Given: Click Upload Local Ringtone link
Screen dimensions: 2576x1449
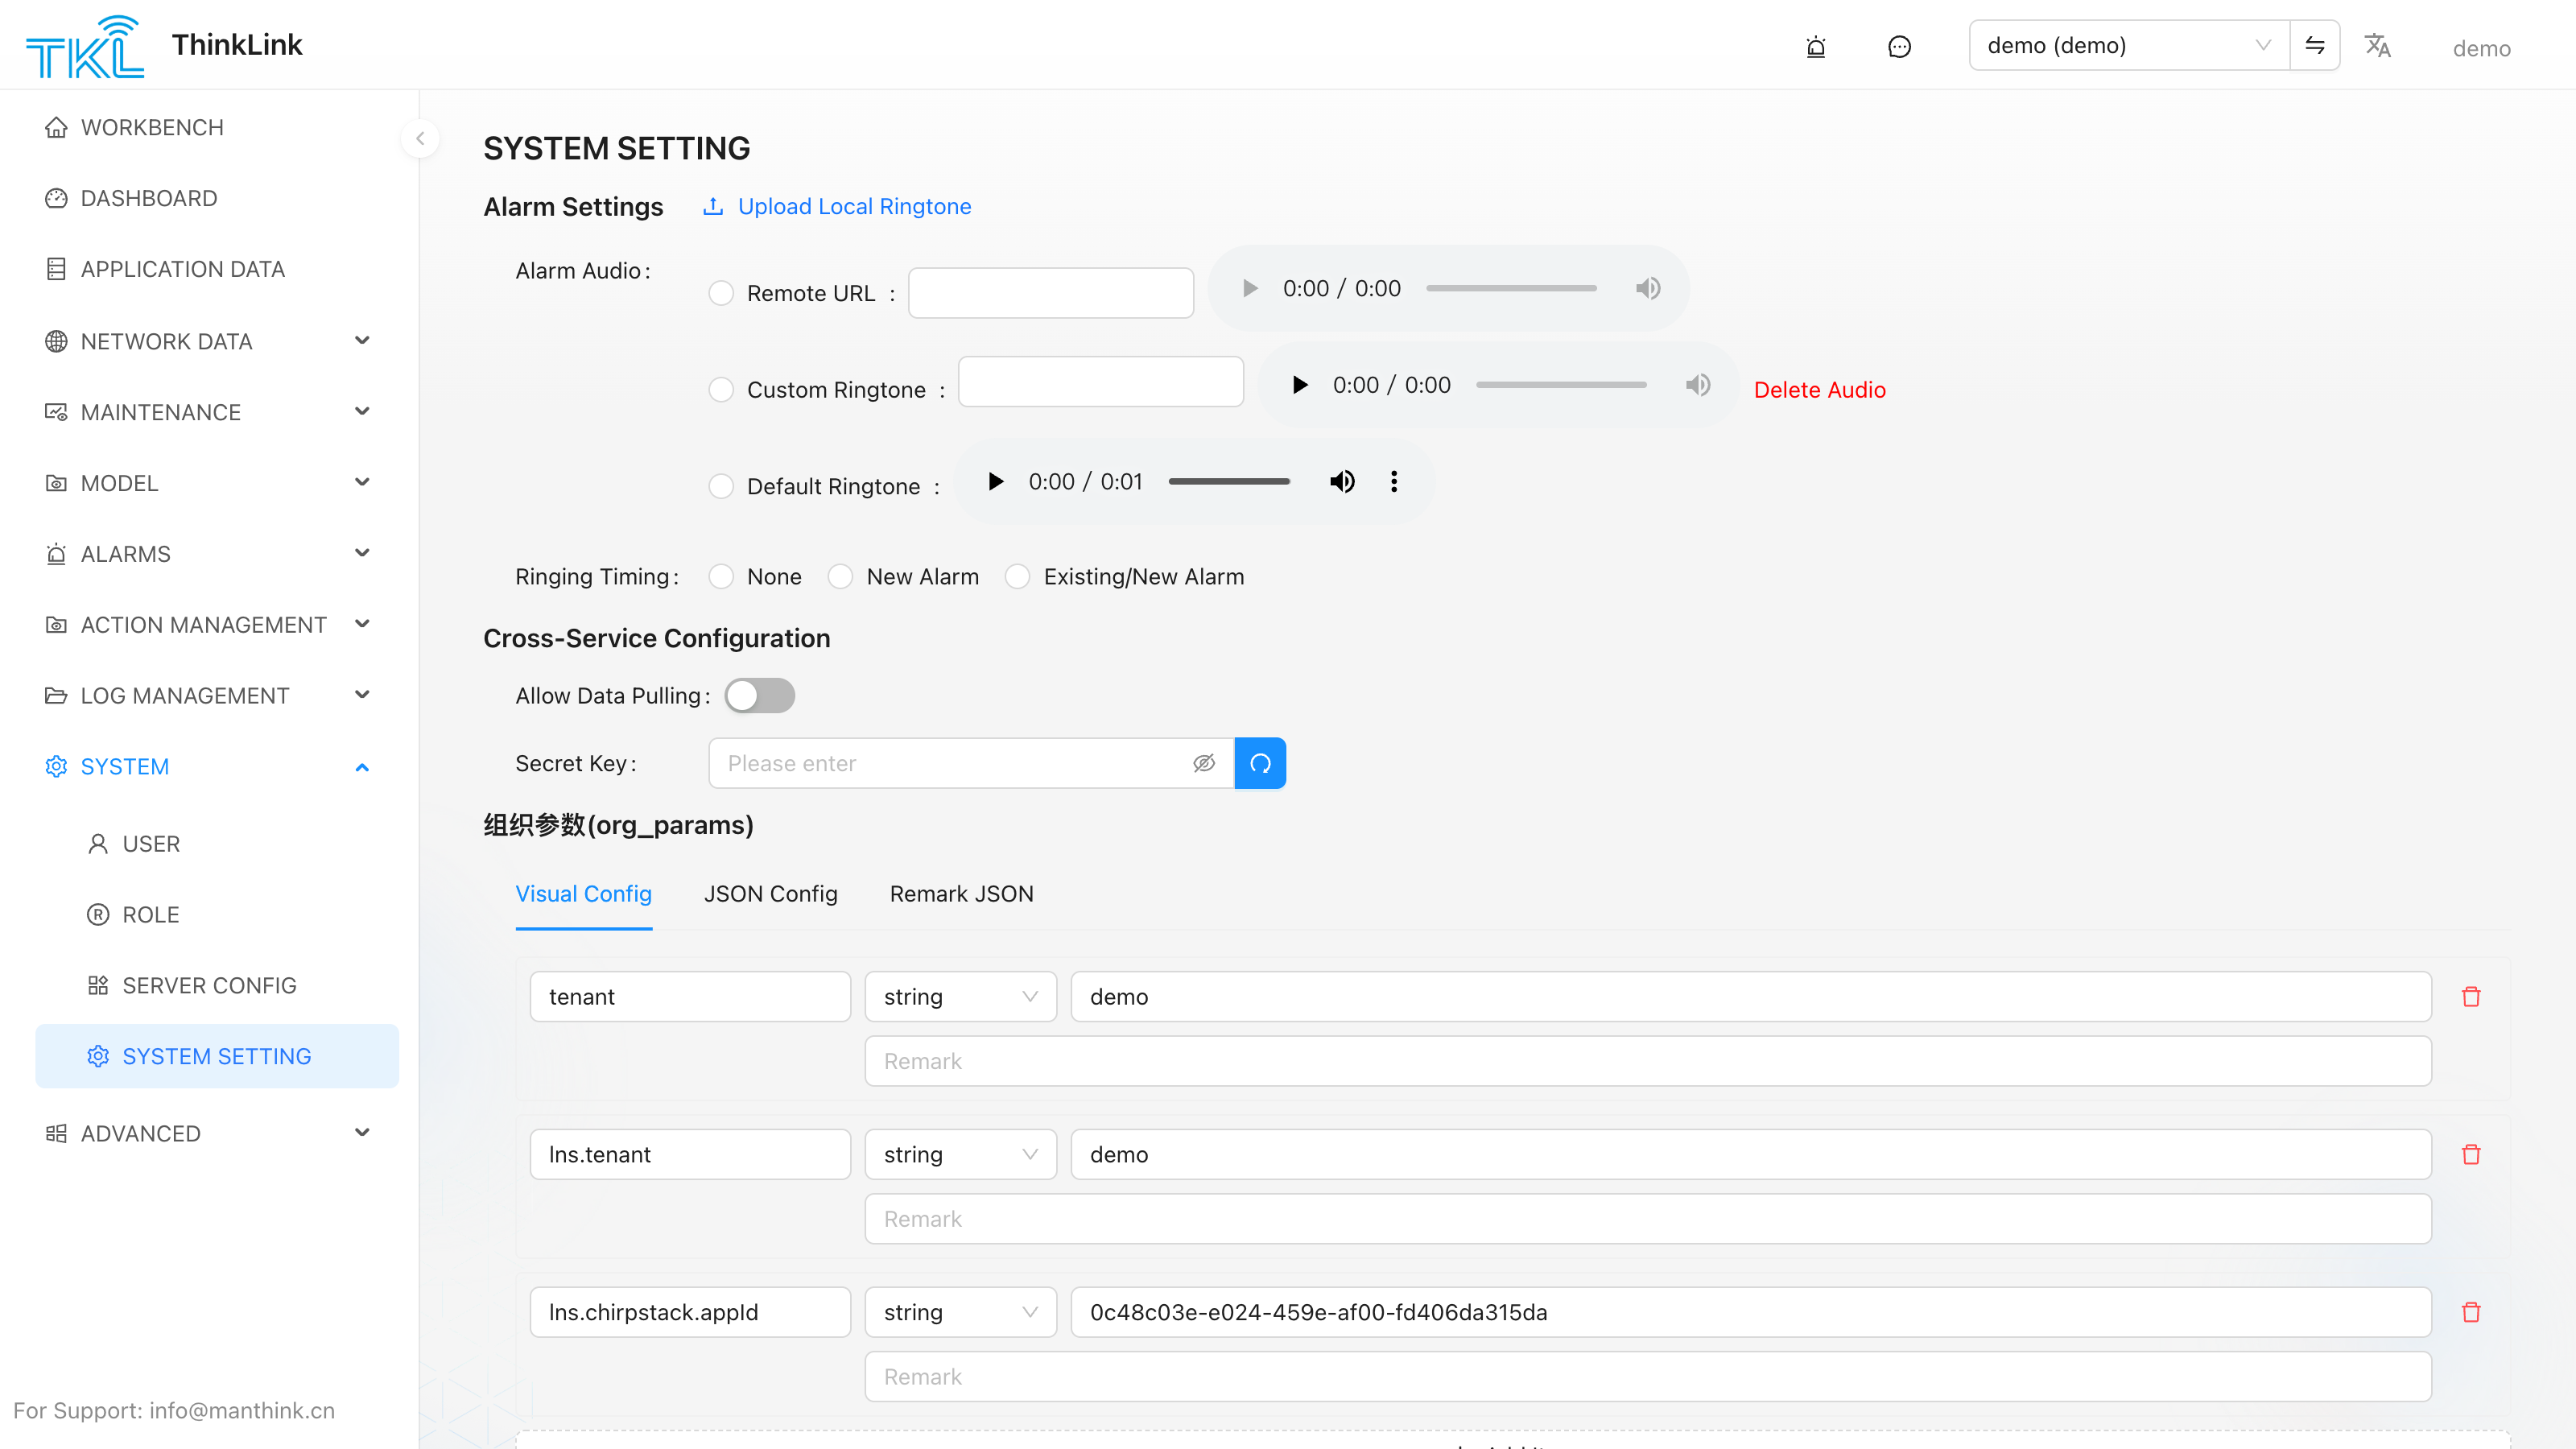Looking at the screenshot, I should 855,206.
